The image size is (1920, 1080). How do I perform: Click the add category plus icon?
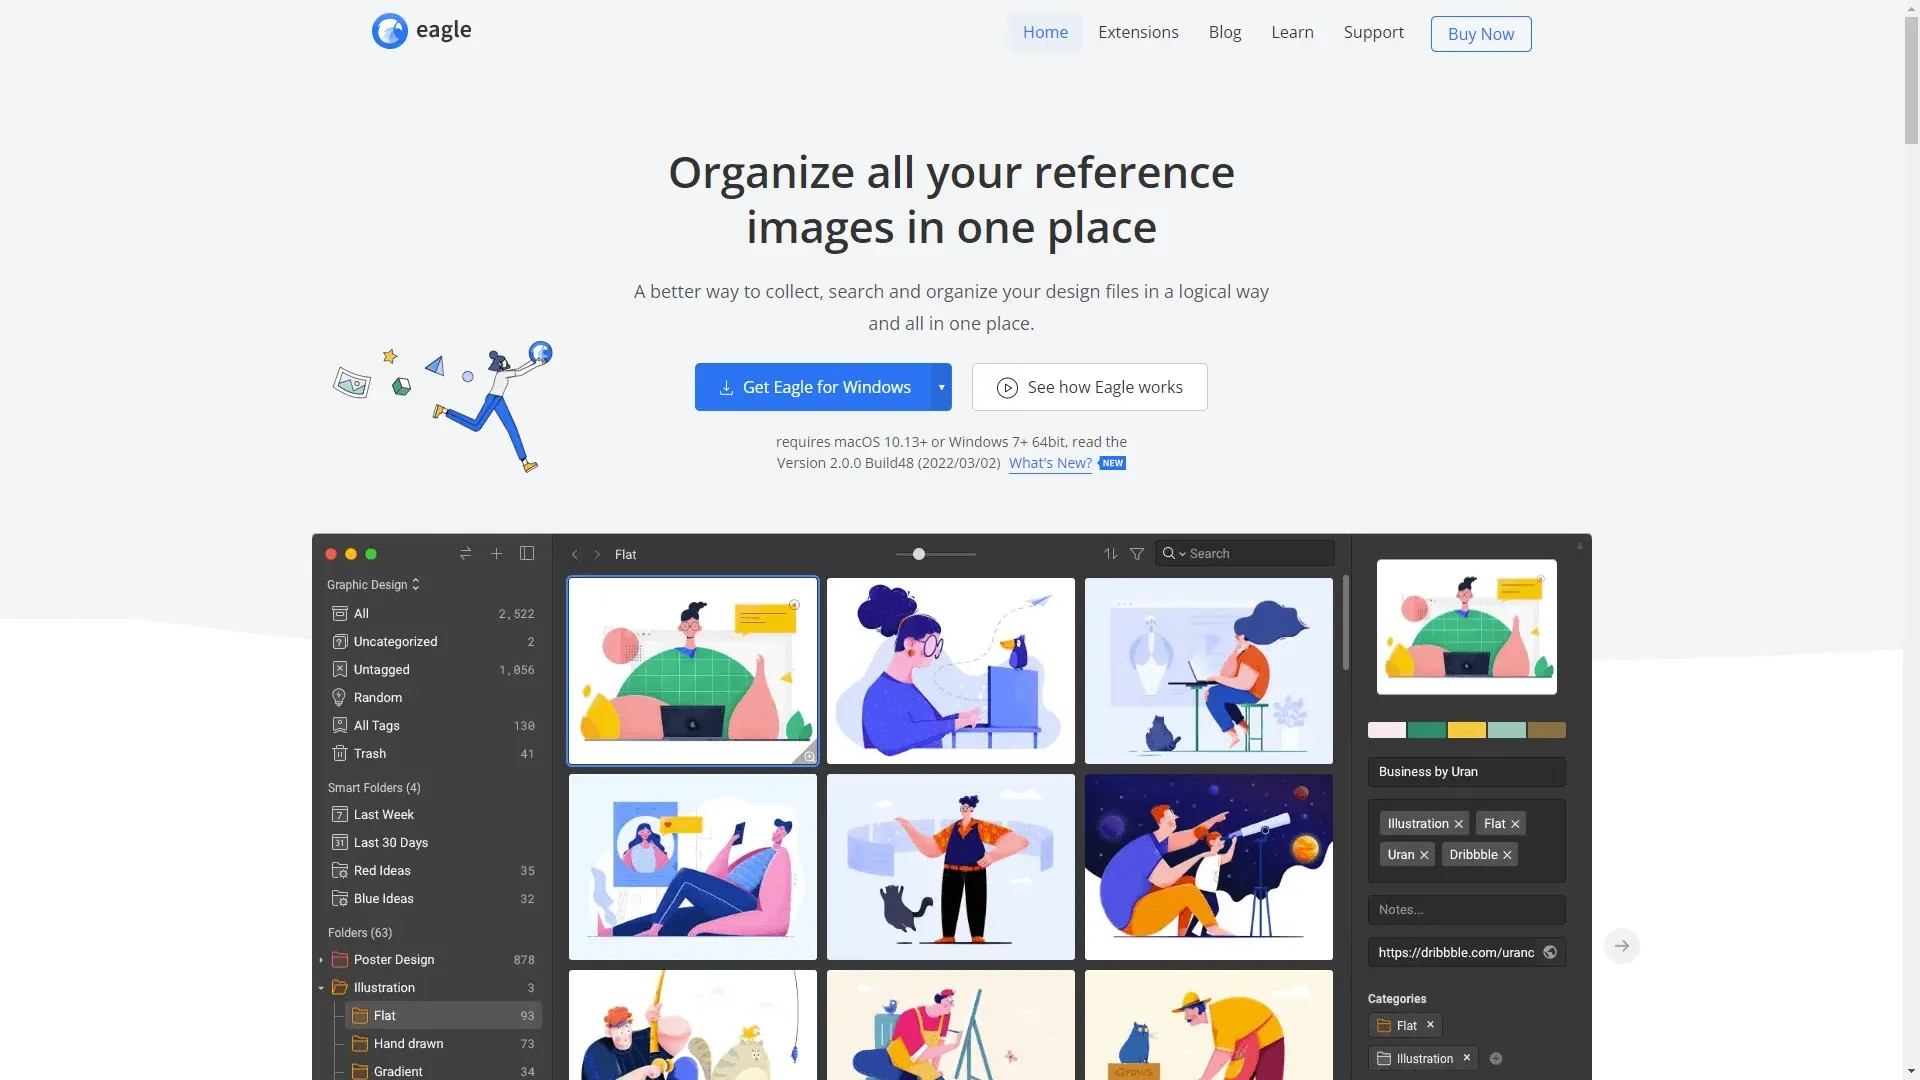click(x=1496, y=1059)
